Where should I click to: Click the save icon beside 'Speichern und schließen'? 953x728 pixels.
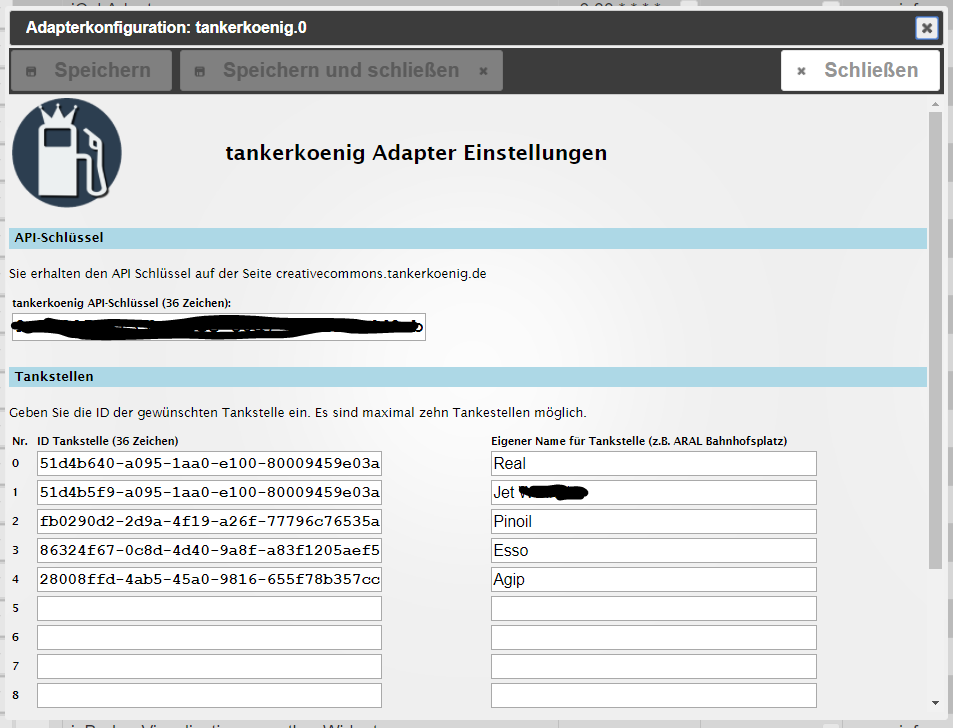(199, 72)
